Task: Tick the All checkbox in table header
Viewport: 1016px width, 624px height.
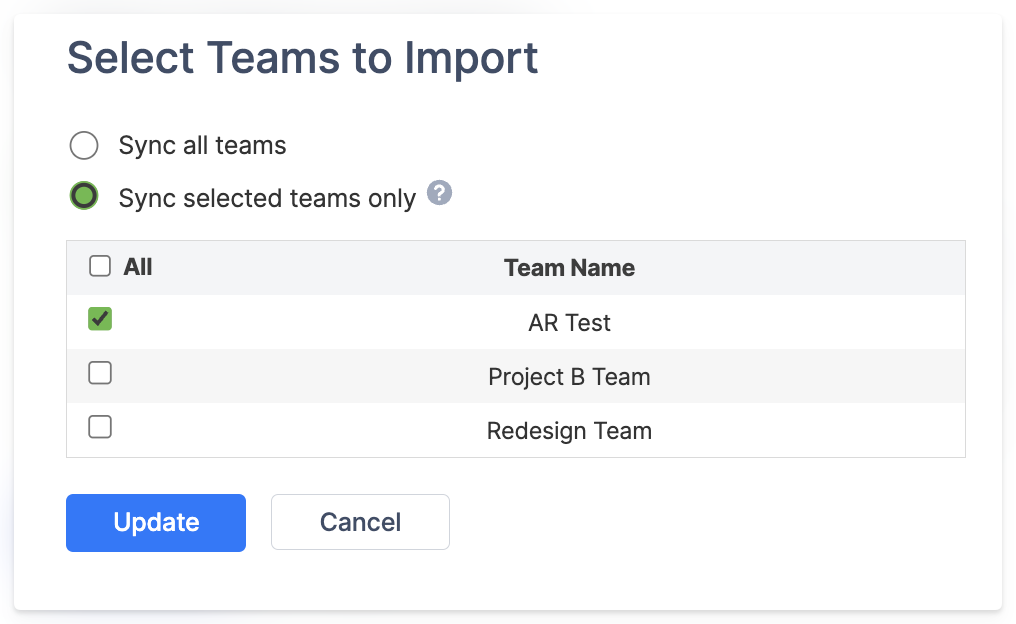Action: pyautogui.click(x=100, y=267)
